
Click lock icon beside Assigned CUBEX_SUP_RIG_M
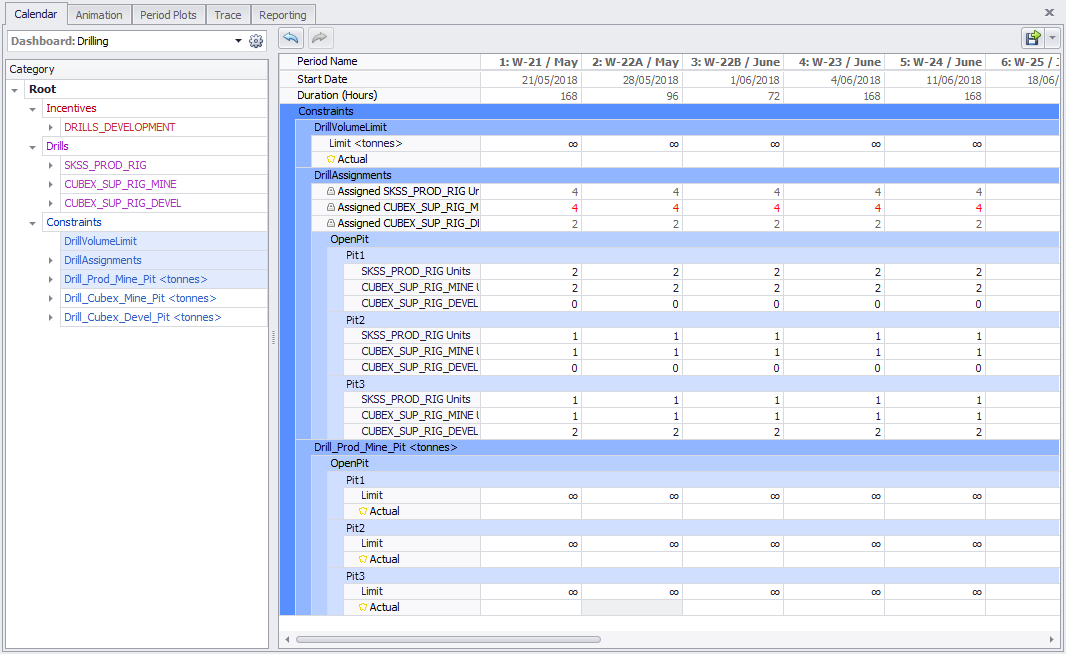tap(331, 207)
